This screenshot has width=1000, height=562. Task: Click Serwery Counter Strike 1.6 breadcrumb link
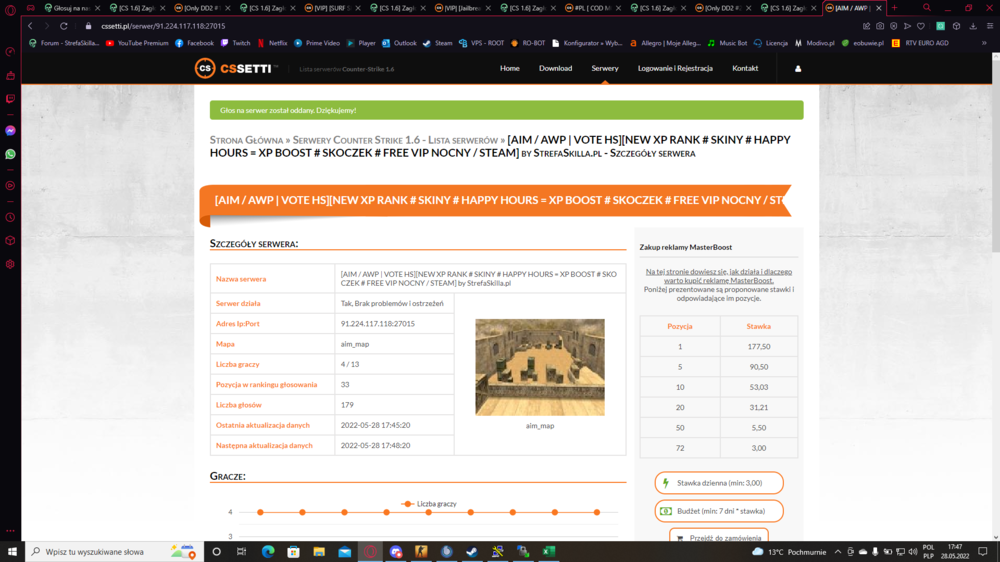coord(395,140)
